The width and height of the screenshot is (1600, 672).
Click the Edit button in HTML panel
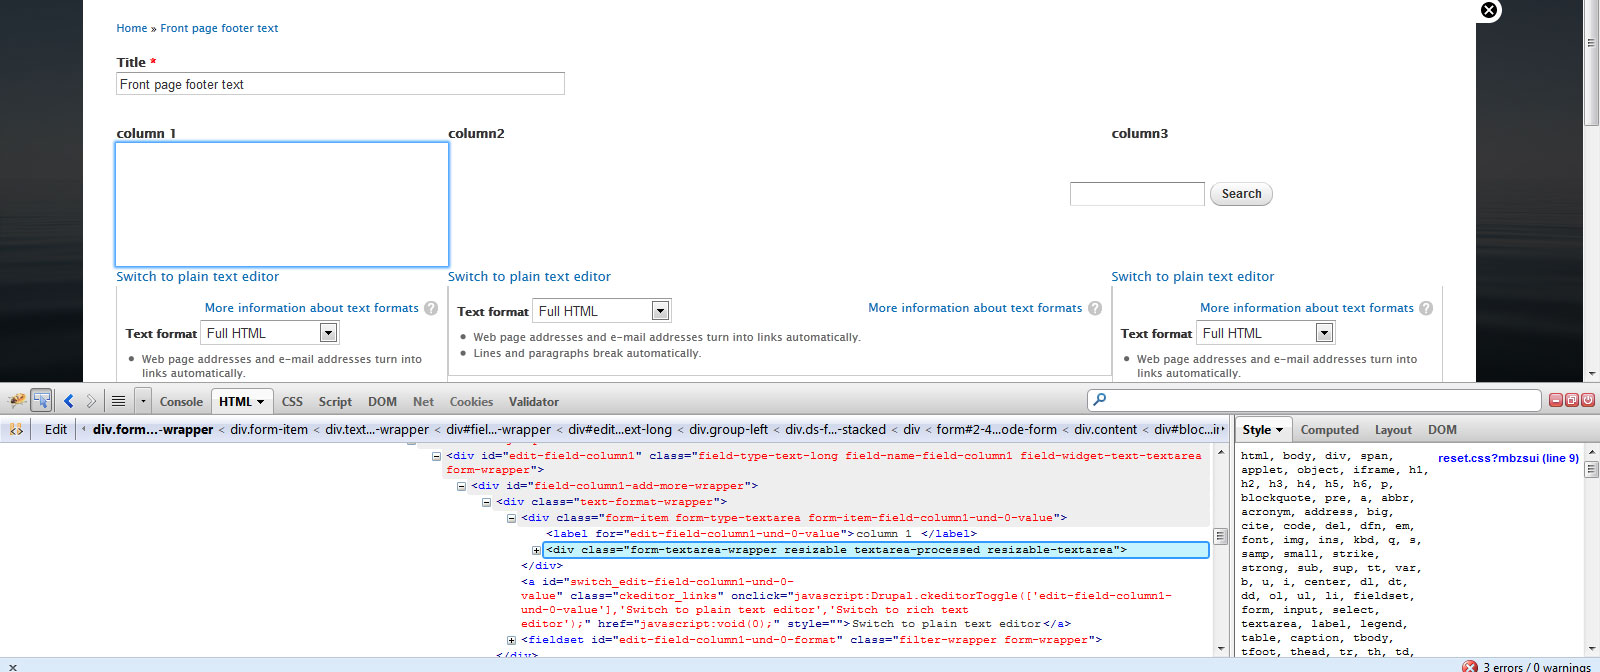click(56, 429)
